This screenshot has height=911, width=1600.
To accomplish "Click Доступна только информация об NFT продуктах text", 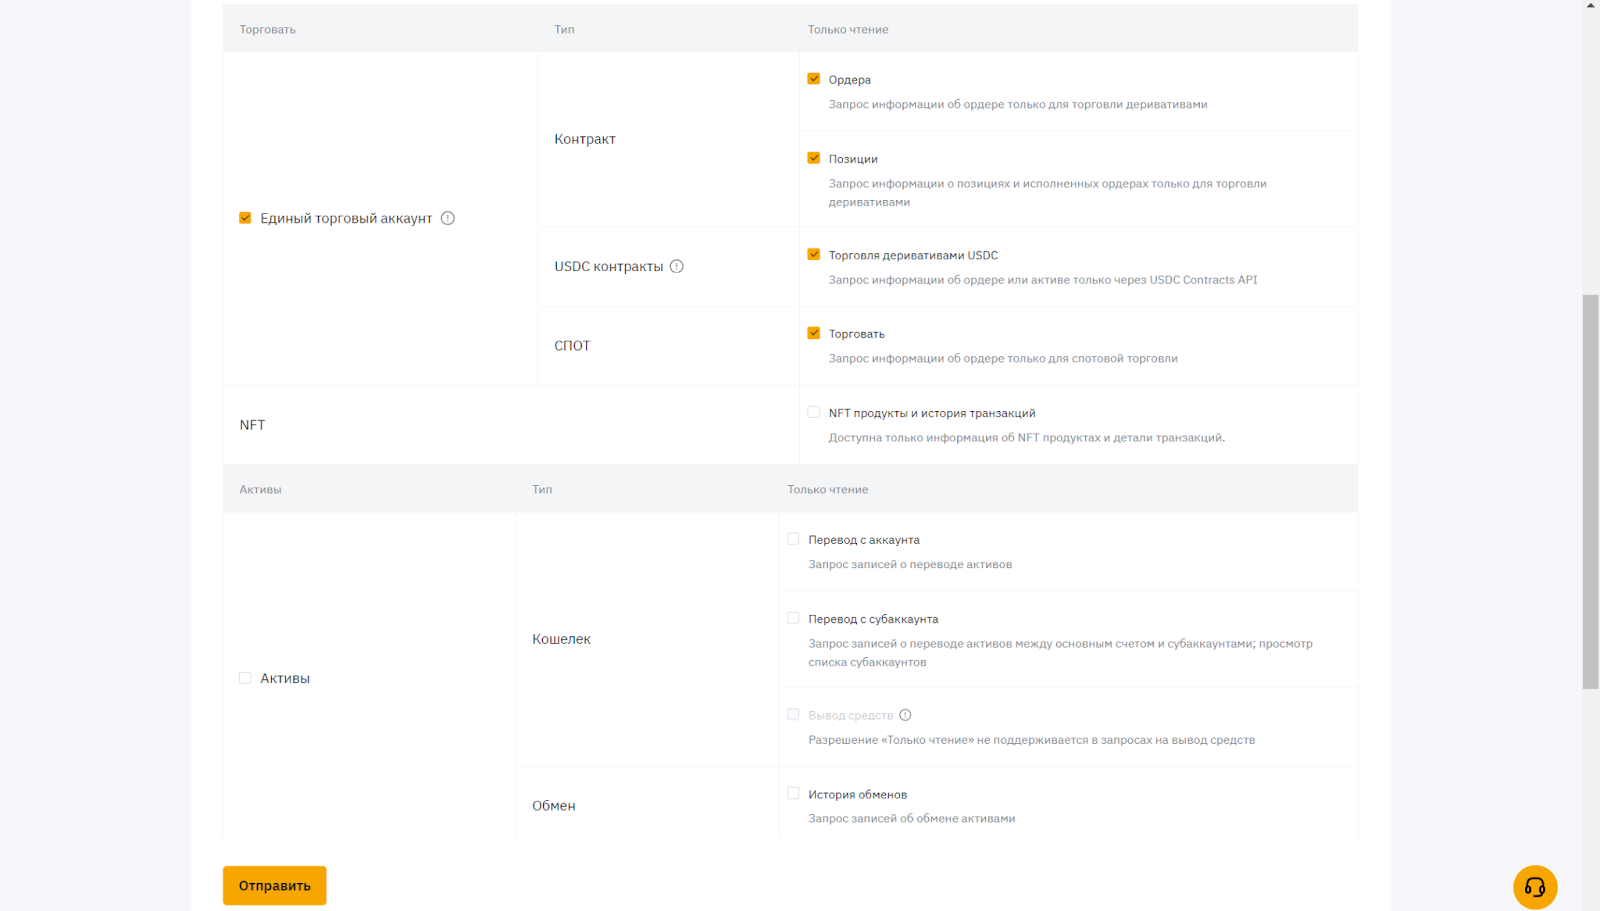I will tap(1027, 437).
